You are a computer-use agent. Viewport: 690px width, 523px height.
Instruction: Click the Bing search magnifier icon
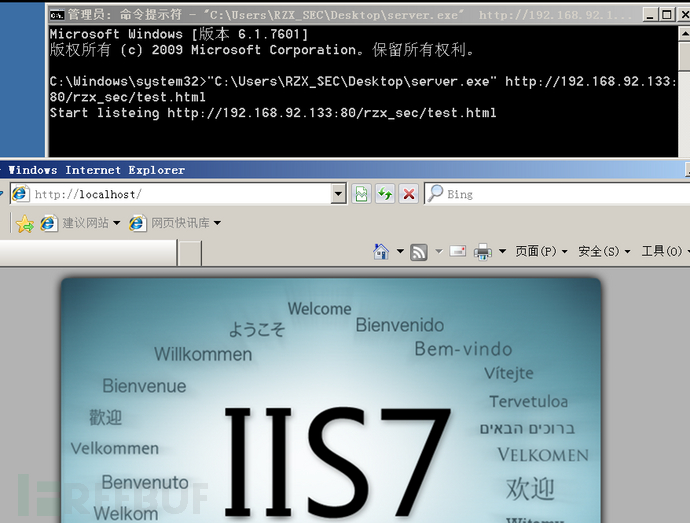pyautogui.click(x=436, y=193)
